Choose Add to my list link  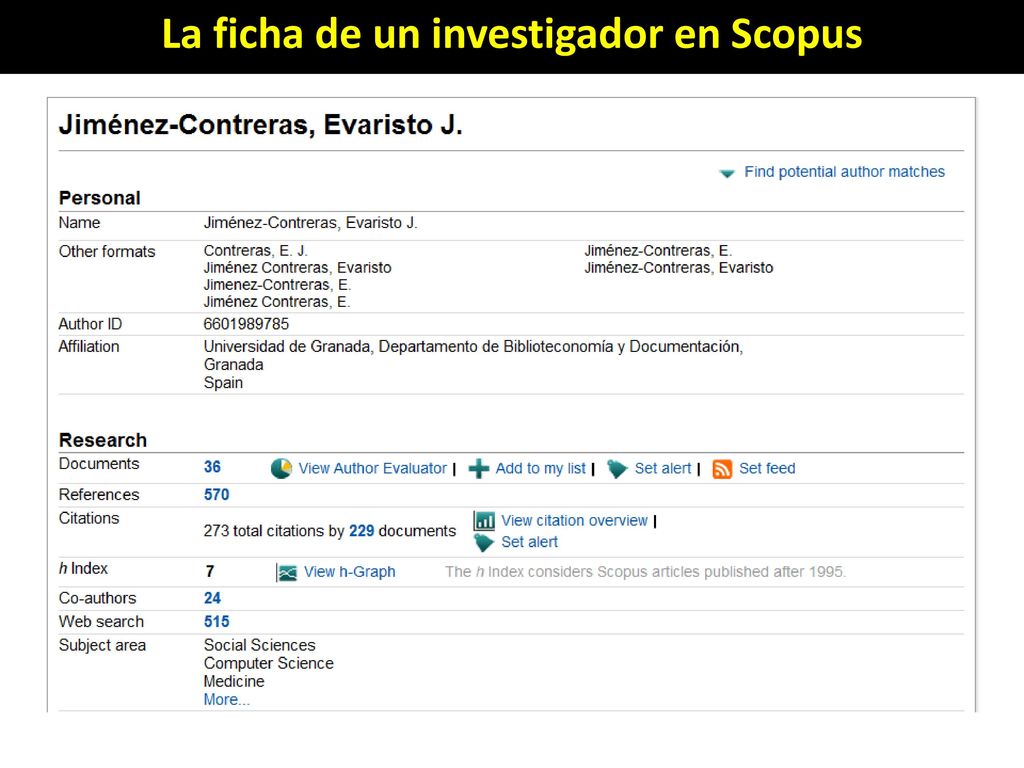(x=541, y=468)
